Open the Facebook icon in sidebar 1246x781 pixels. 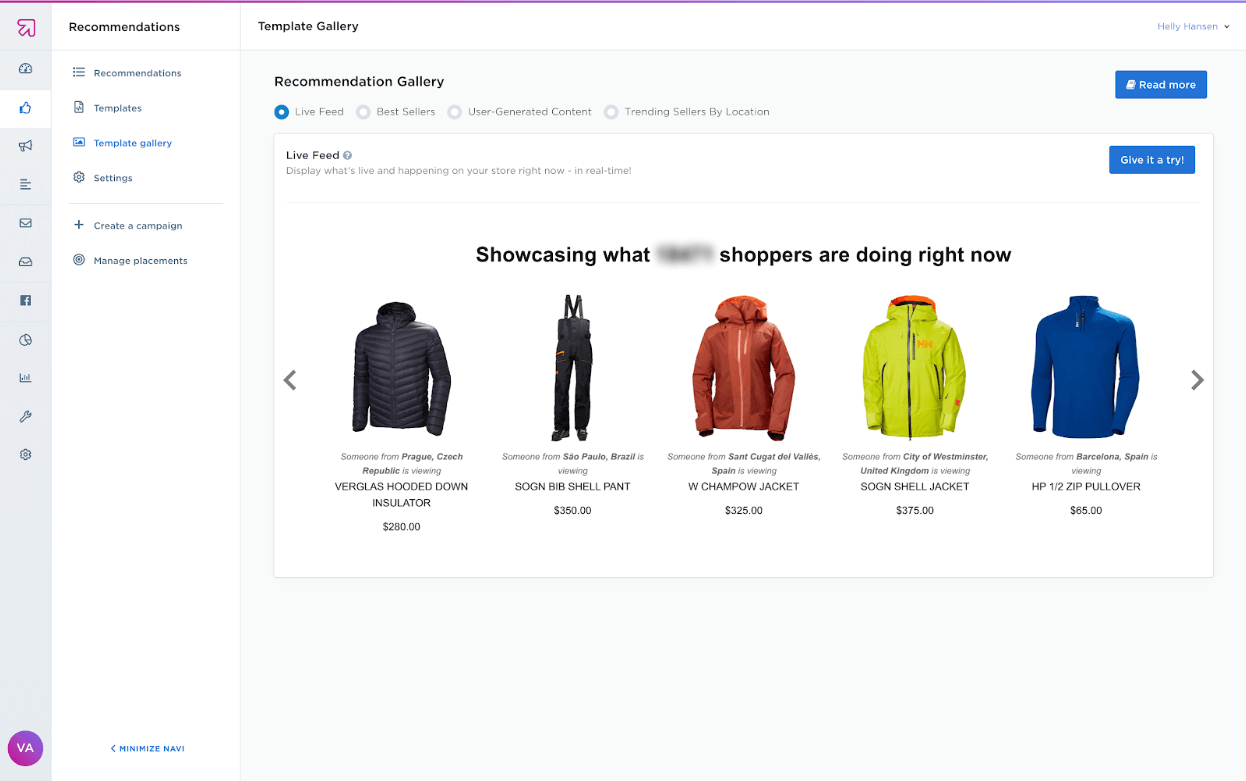26,300
